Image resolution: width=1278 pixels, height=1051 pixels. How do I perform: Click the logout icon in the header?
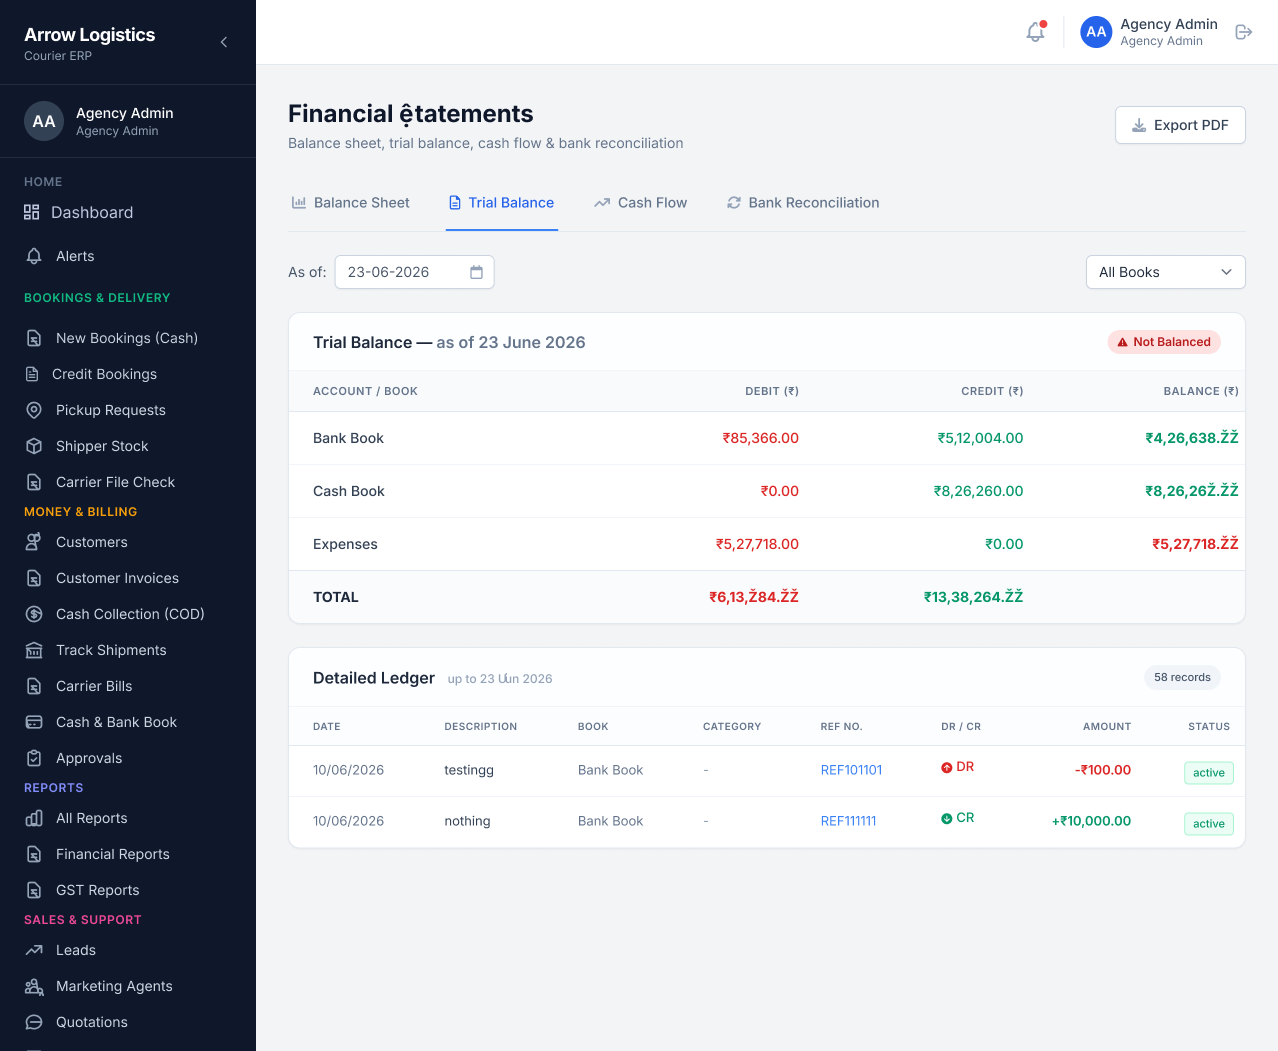pos(1244,32)
